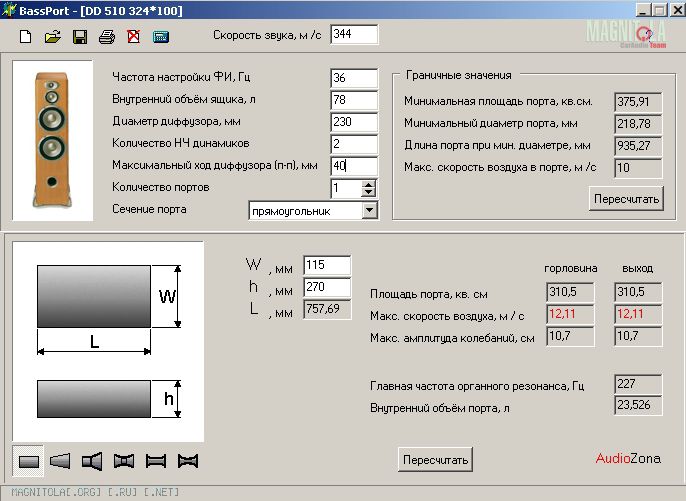Click the speed of sound field 344
Image resolution: width=686 pixels, height=501 pixels.
(354, 34)
